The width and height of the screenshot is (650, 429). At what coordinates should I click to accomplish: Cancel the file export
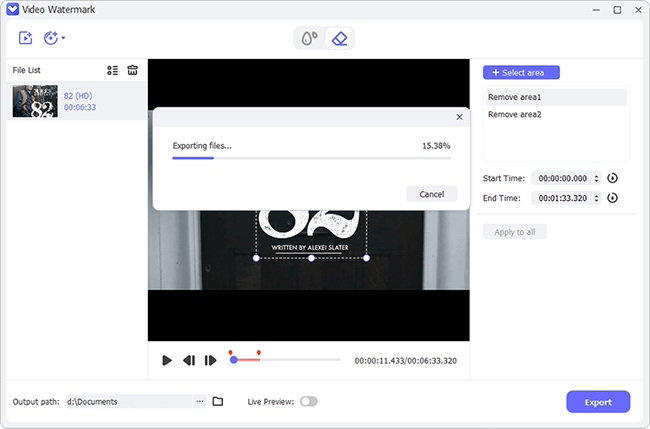point(432,194)
